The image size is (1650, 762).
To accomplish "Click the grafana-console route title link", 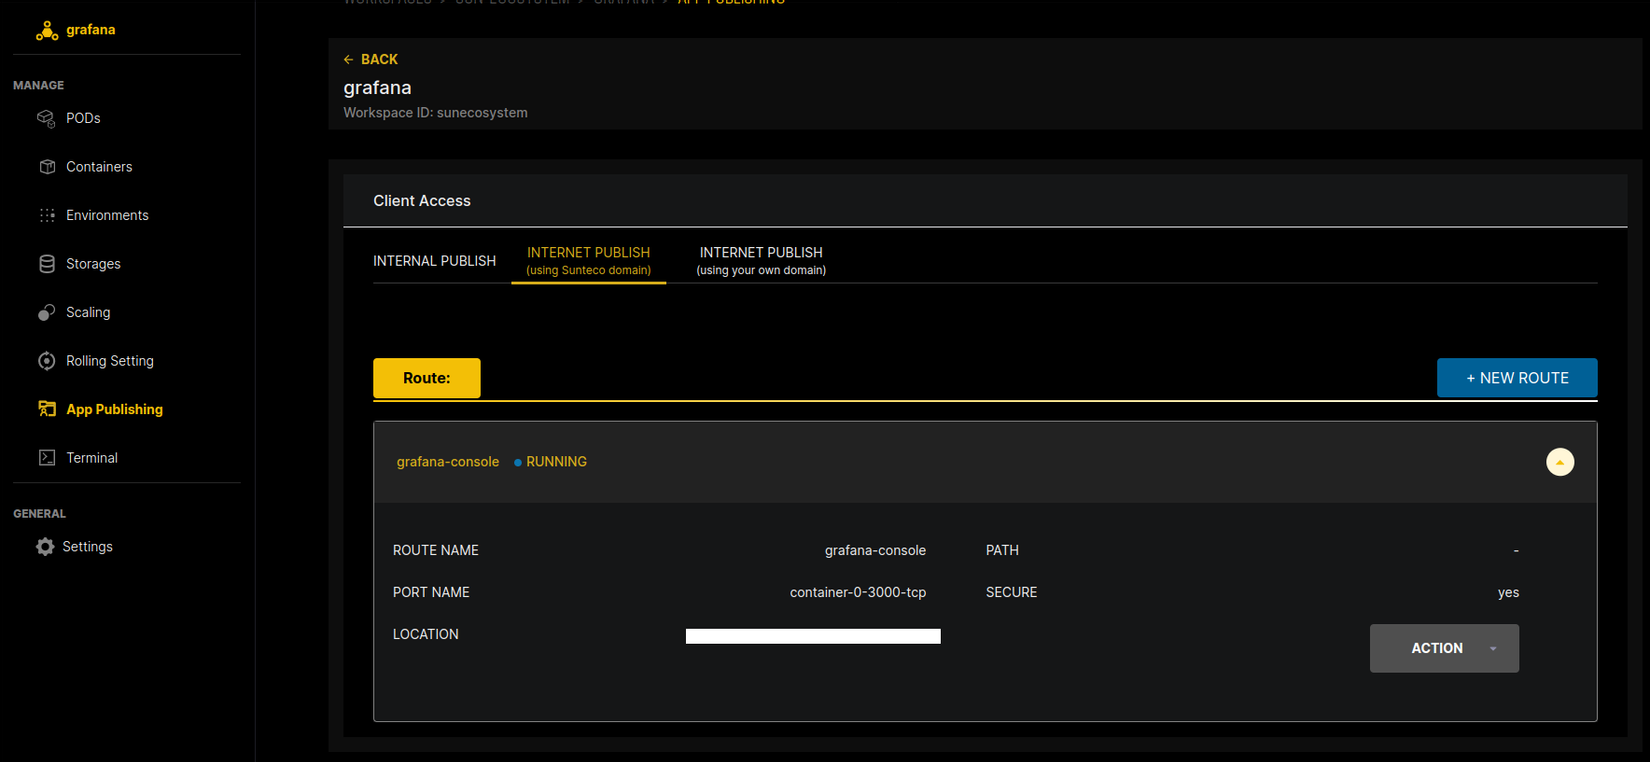I will [x=448, y=462].
